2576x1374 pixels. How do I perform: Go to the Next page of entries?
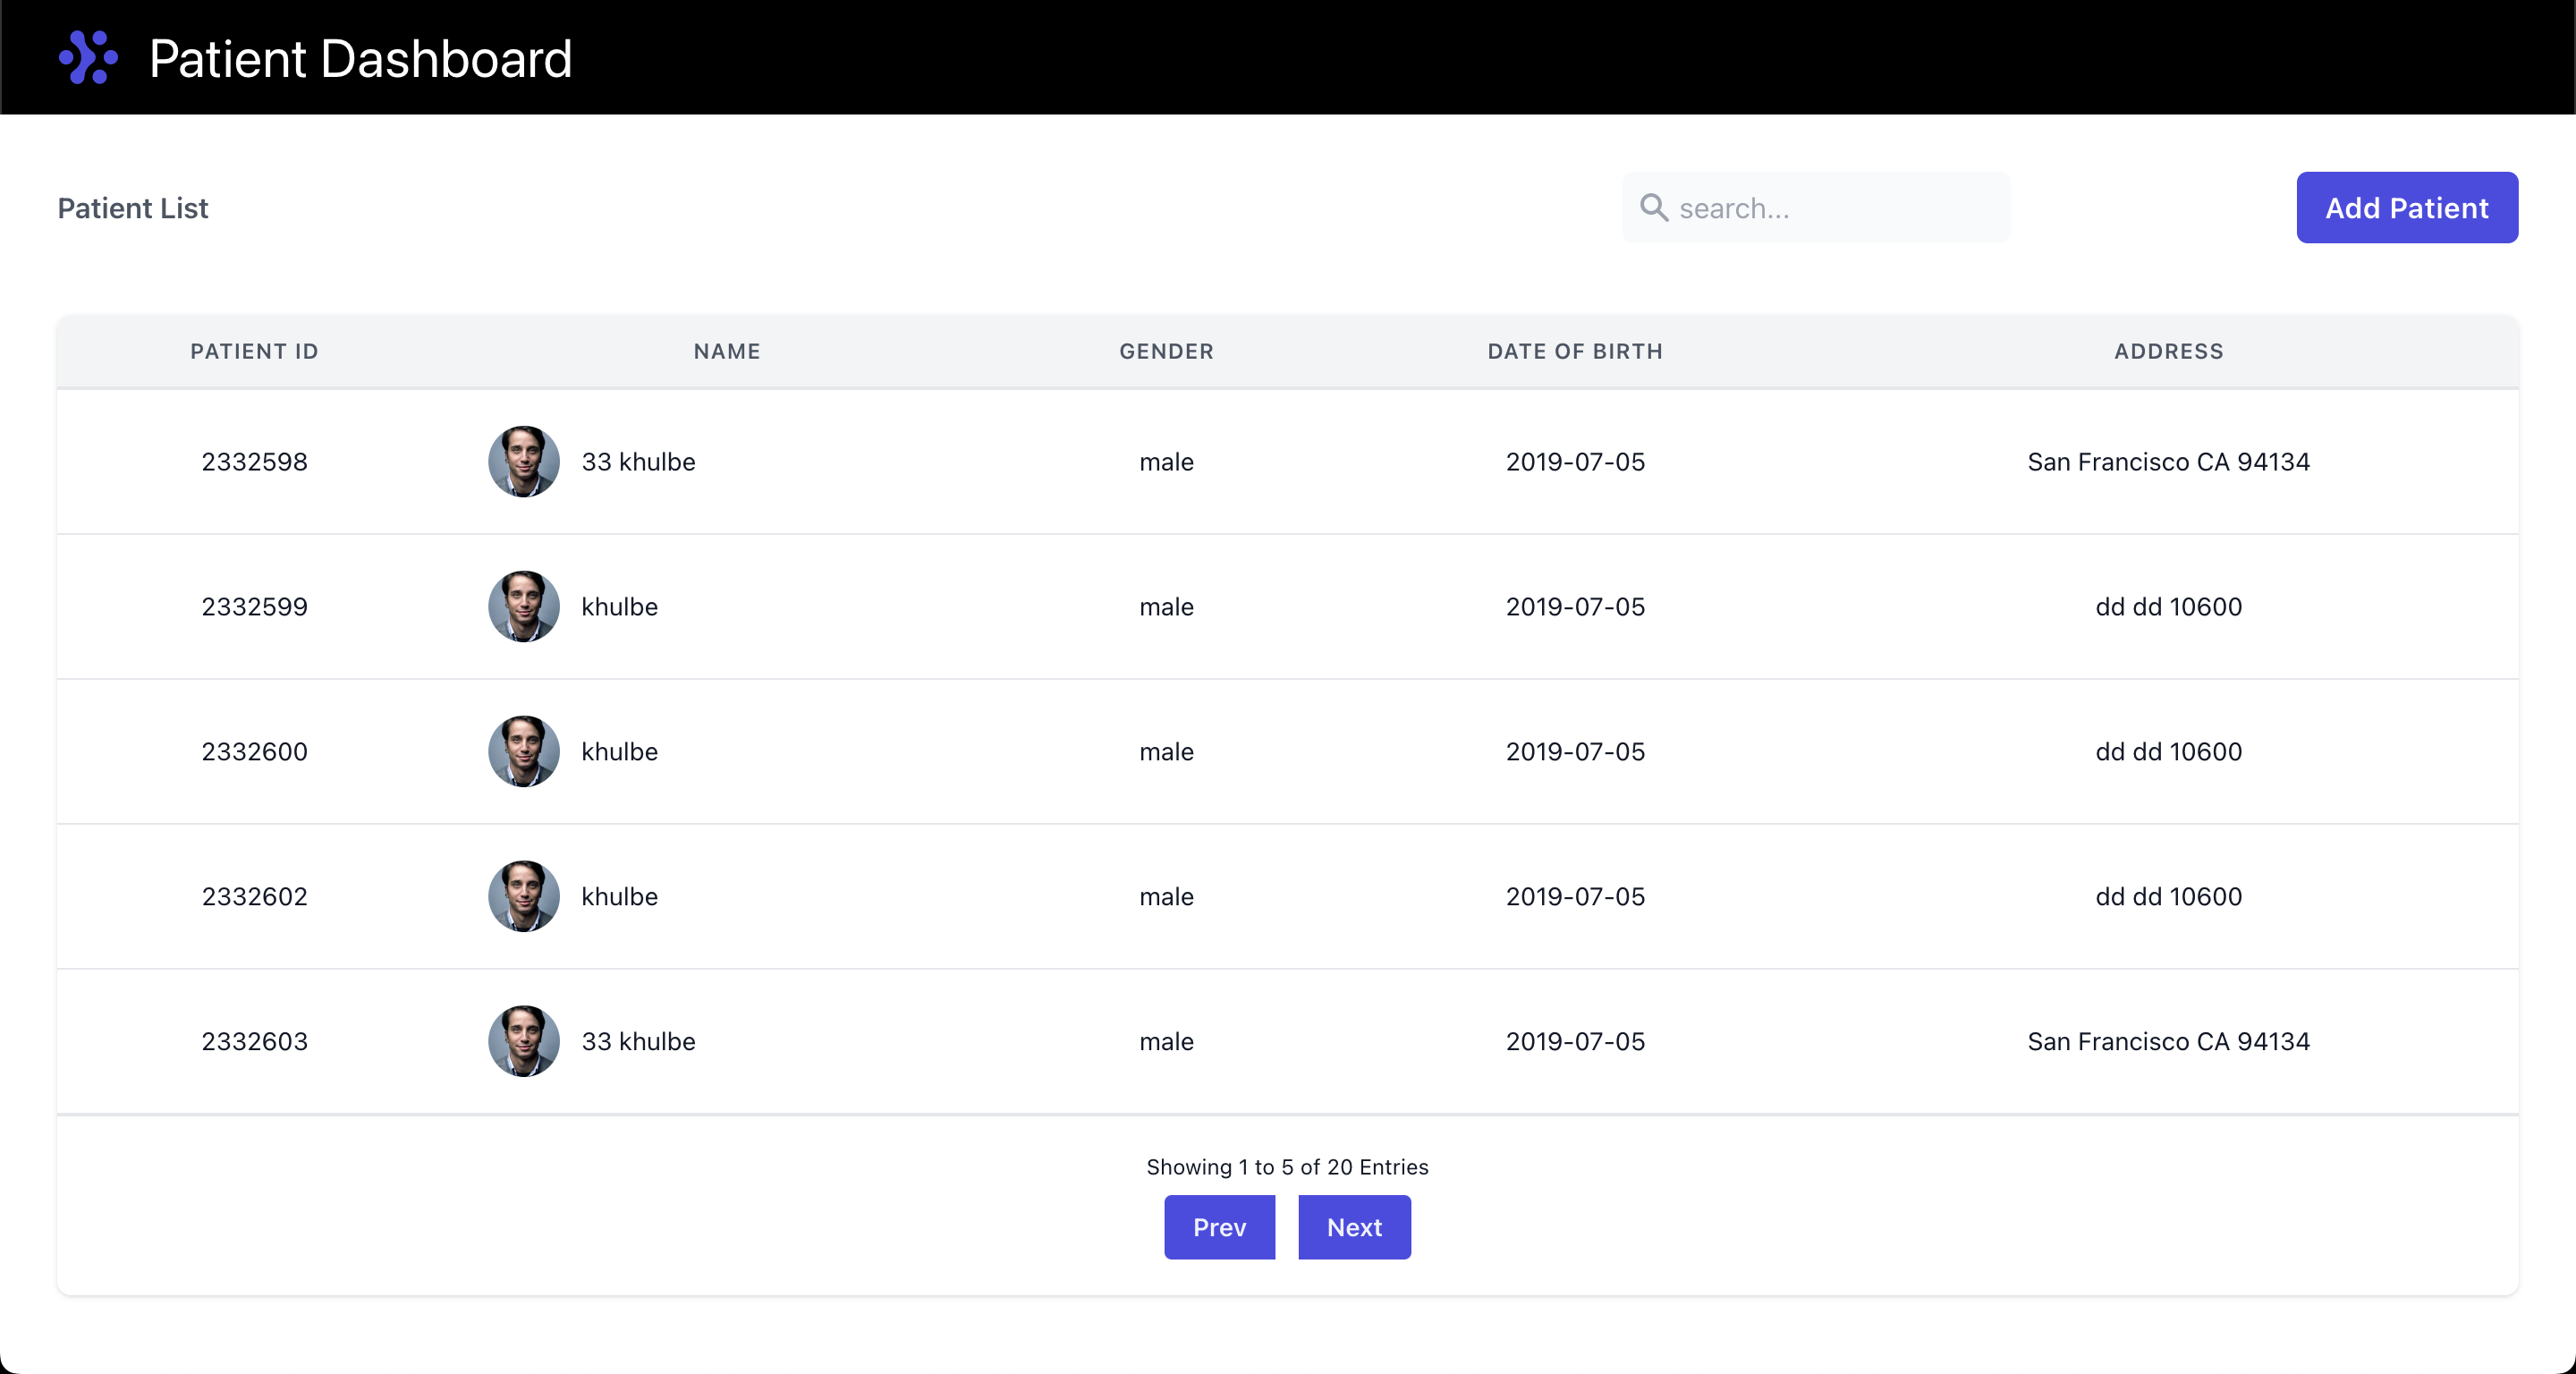[x=1354, y=1227]
